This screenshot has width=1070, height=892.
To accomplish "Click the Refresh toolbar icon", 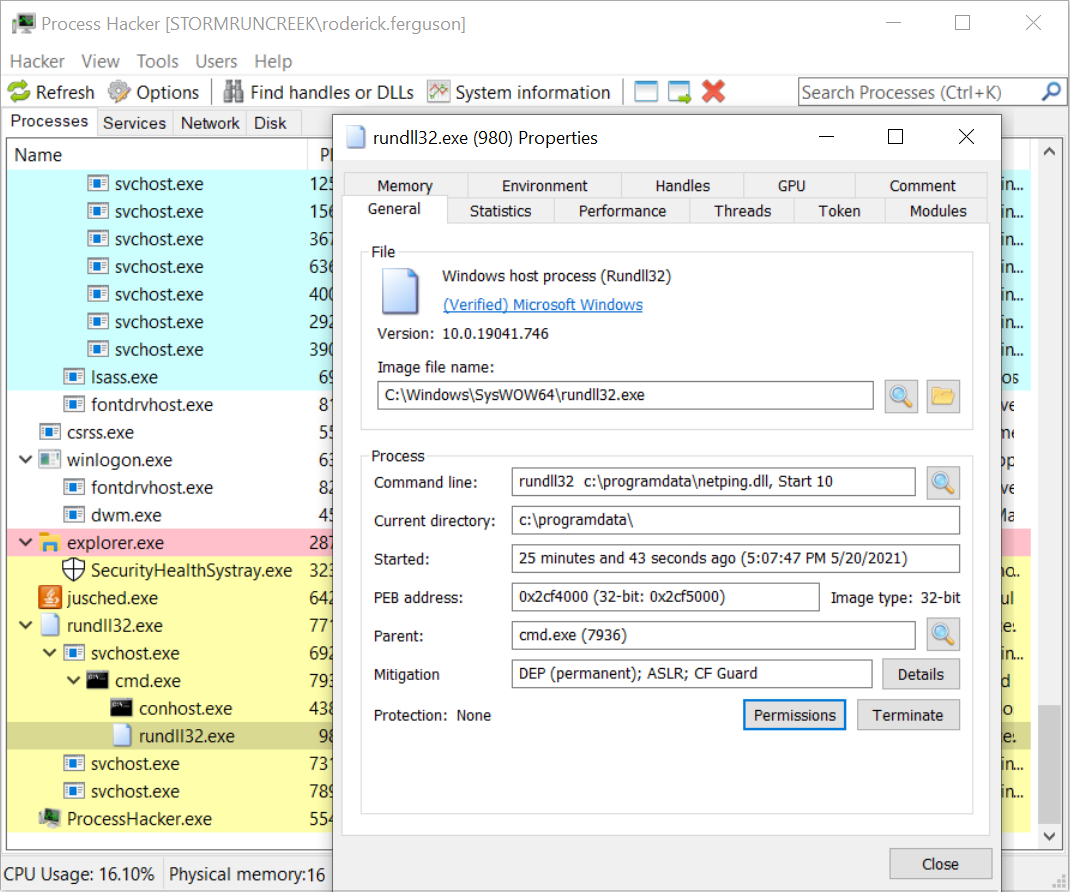I will [19, 91].
